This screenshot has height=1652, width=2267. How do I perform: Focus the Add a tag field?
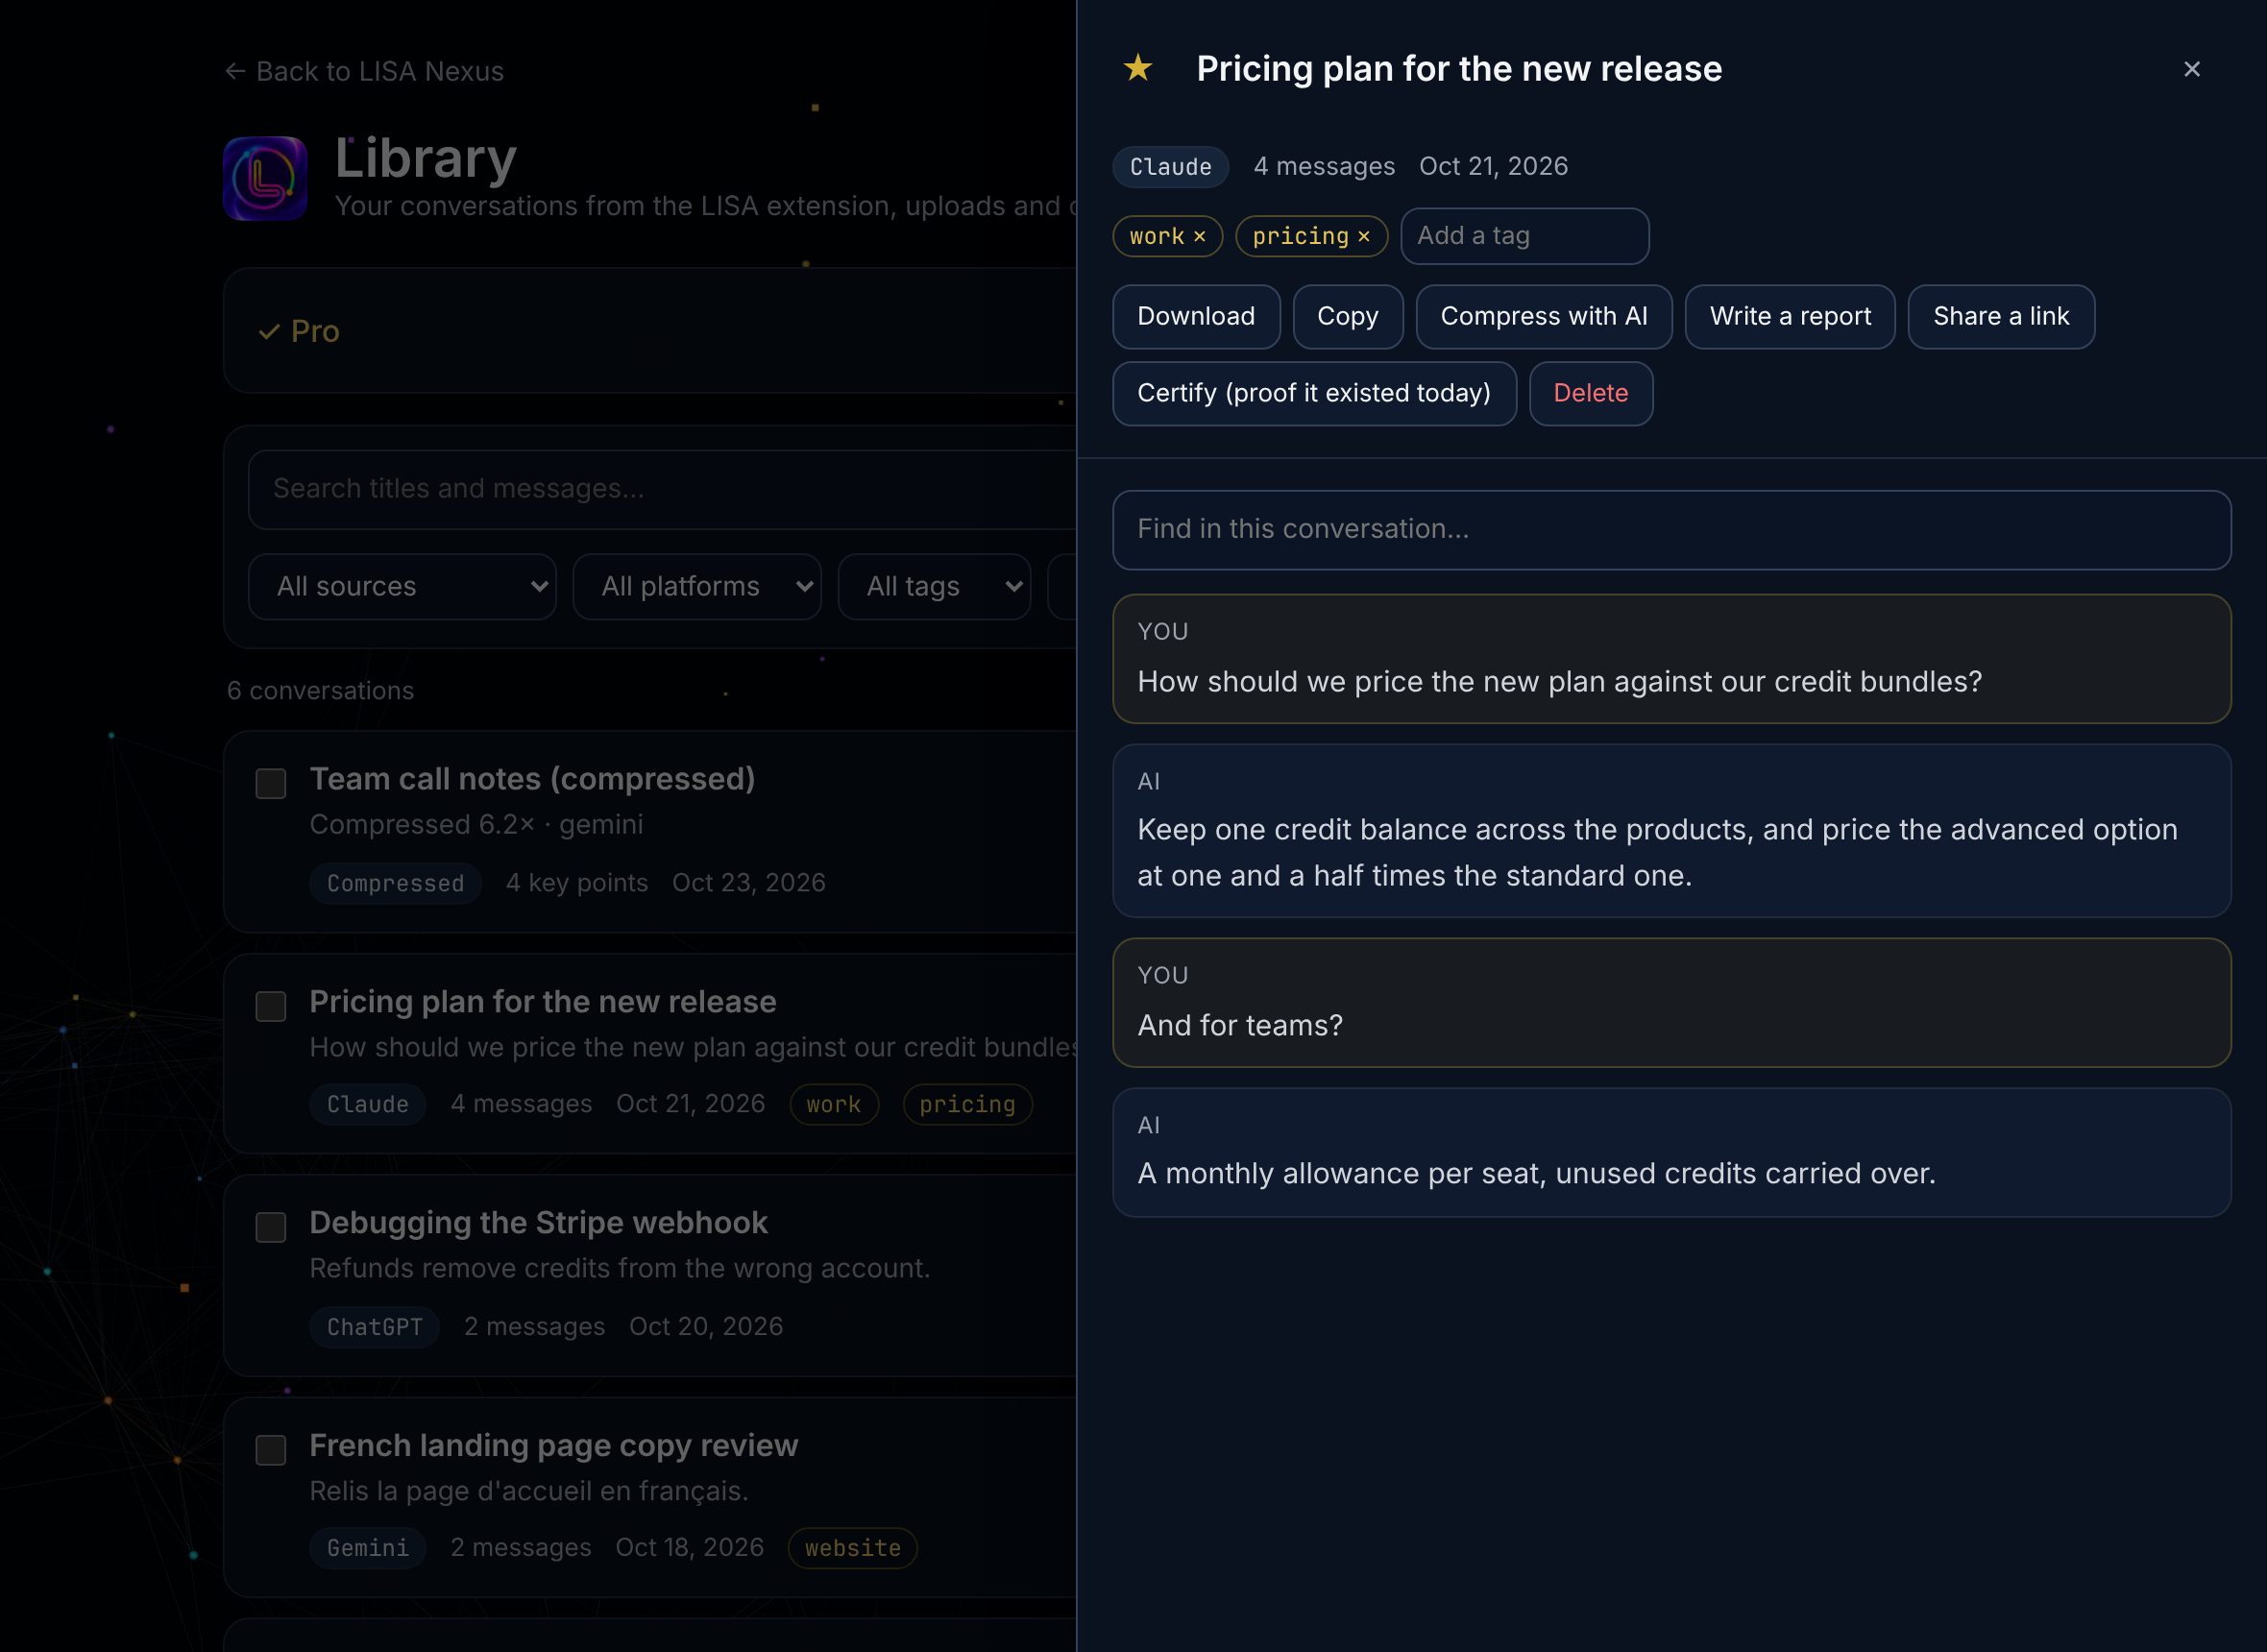[1524, 236]
